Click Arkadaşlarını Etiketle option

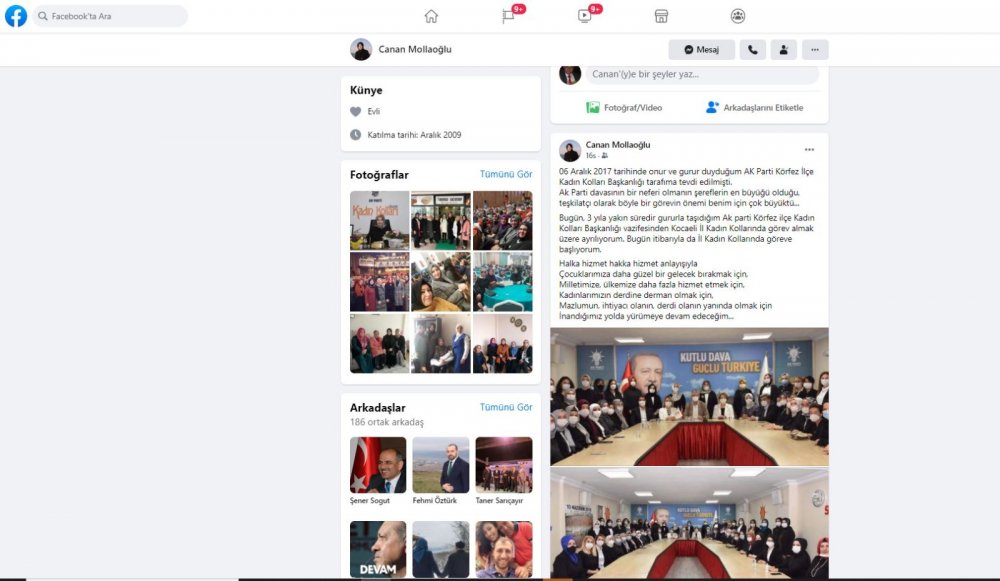[x=754, y=108]
